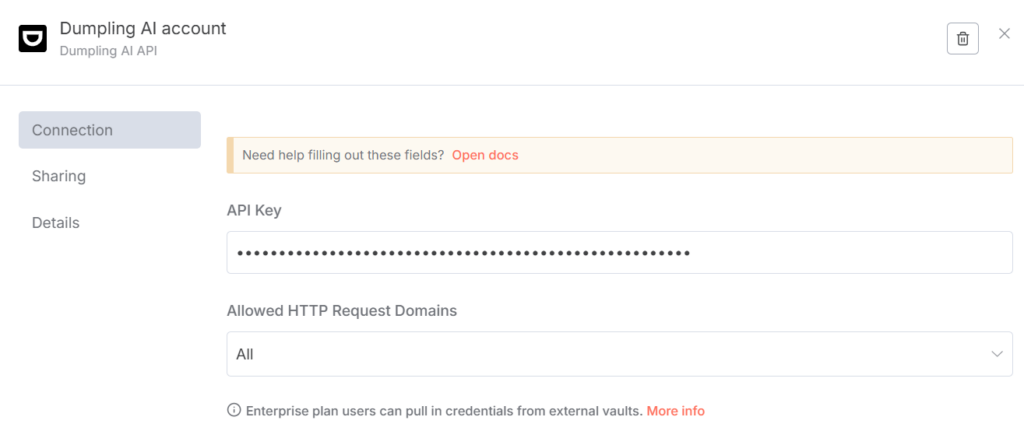The width and height of the screenshot is (1024, 445).
Task: Delete credential using the trash icon
Action: 962,38
